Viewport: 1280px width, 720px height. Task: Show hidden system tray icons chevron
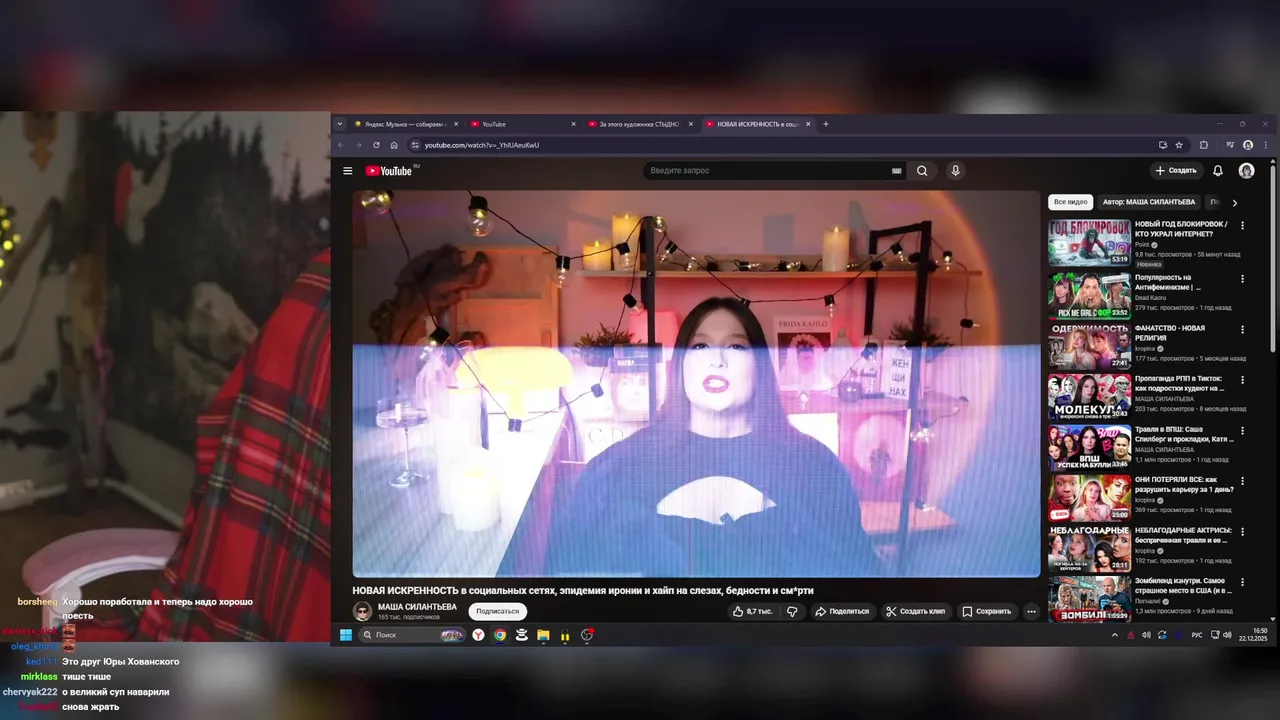click(x=1115, y=635)
